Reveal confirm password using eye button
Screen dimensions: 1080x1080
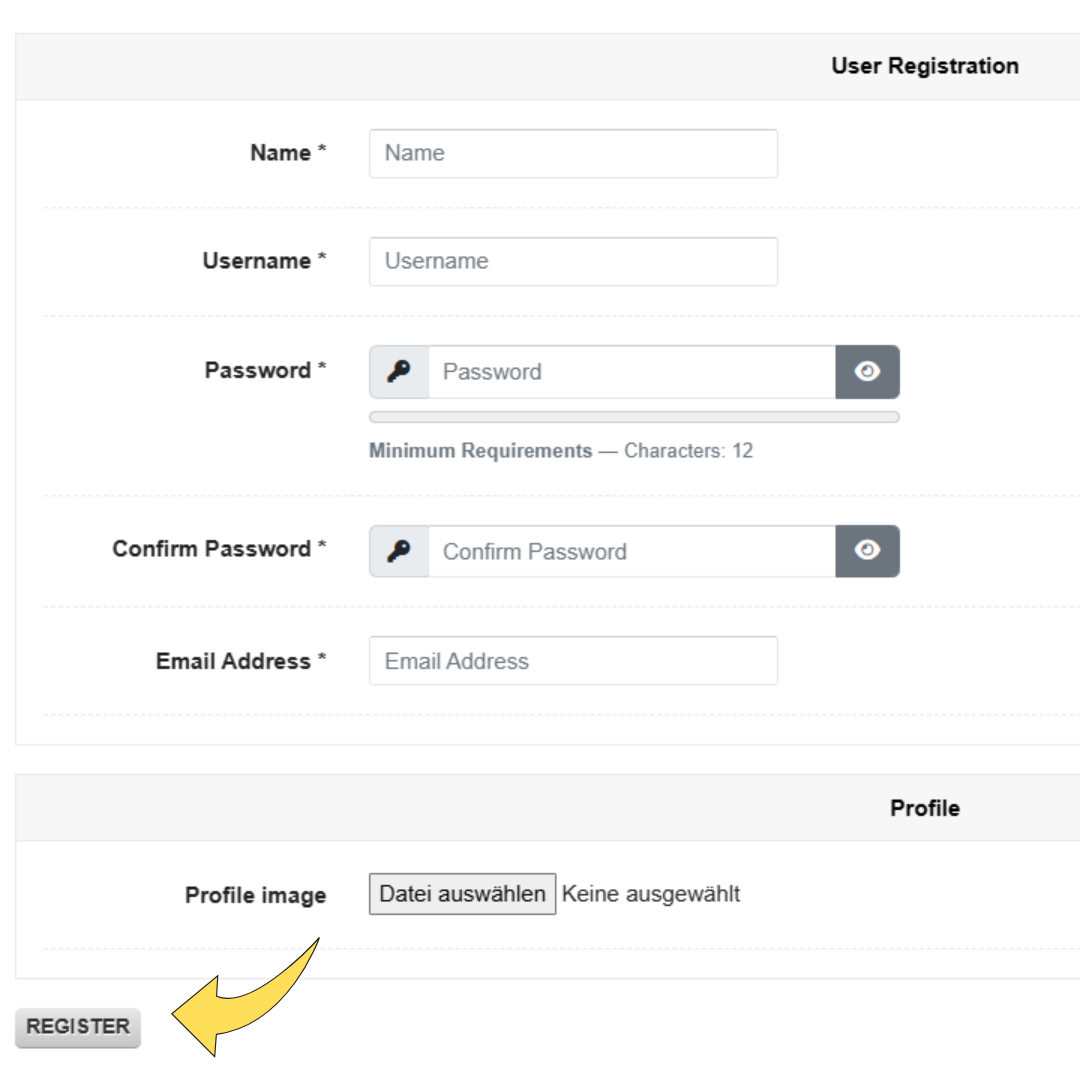point(867,551)
